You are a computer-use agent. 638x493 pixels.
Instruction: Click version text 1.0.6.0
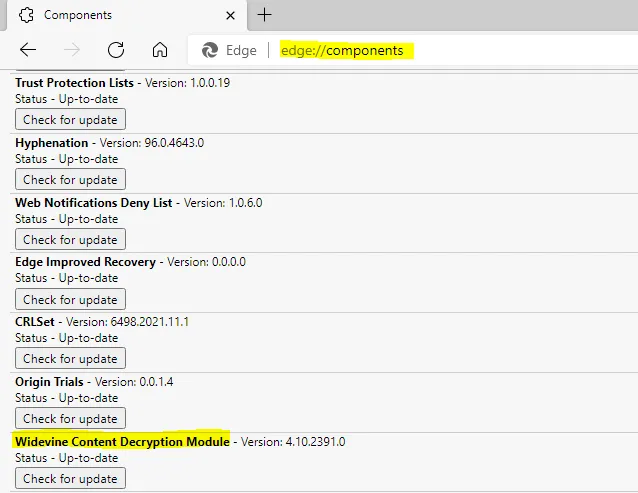[245, 203]
